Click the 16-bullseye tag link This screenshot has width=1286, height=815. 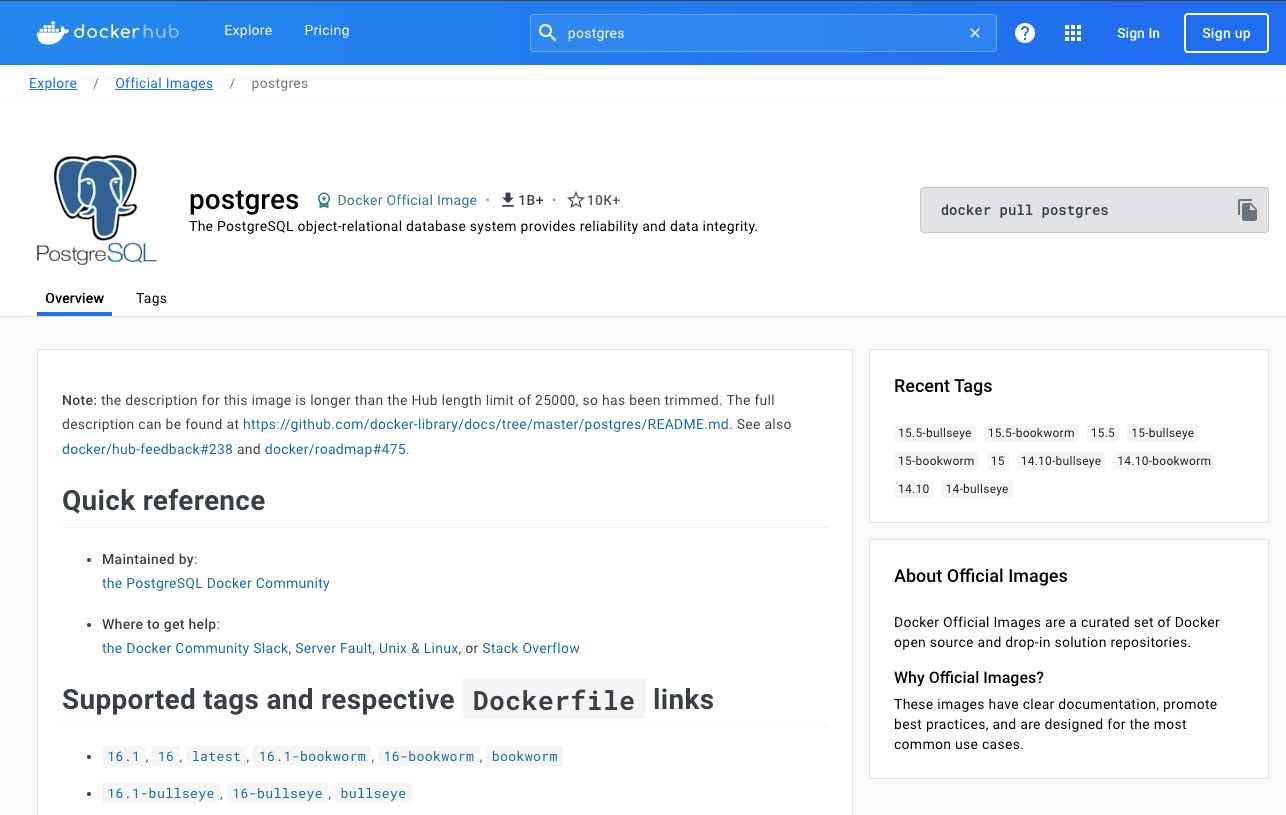[277, 793]
